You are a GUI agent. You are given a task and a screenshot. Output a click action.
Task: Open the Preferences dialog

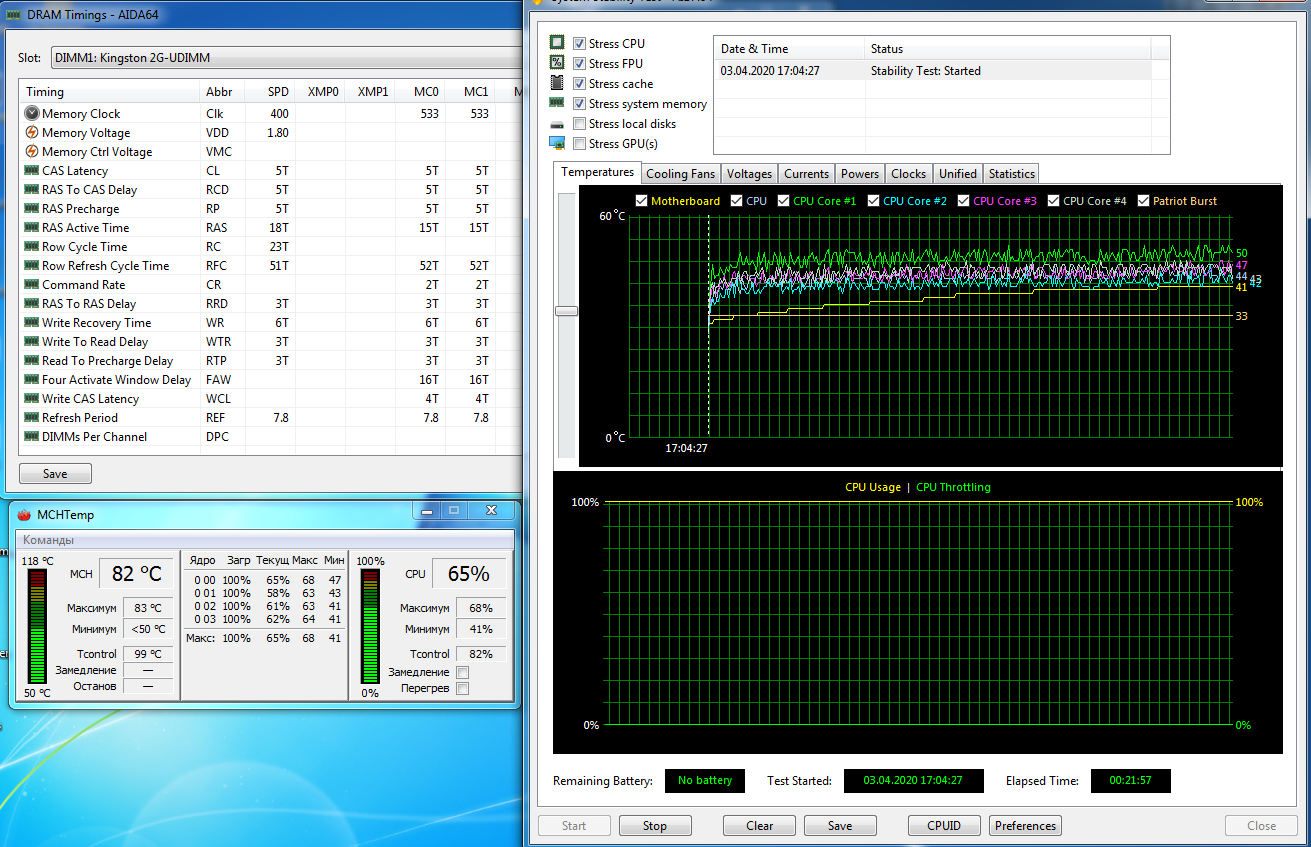(1025, 826)
